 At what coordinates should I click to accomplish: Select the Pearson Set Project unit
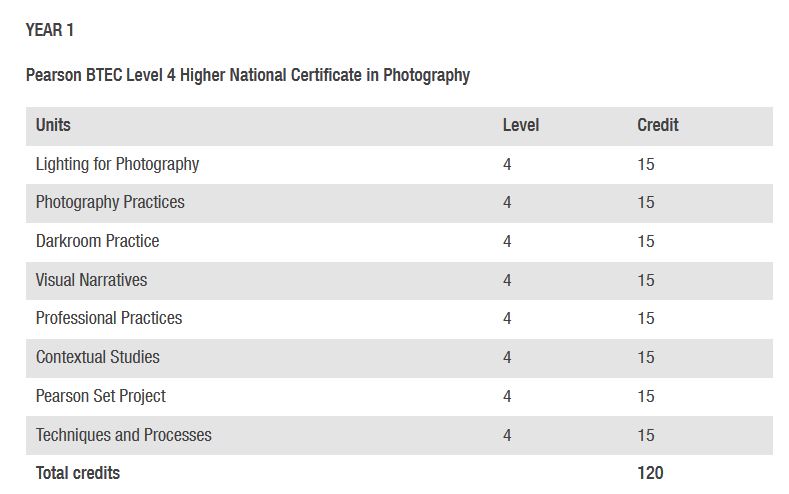coord(100,396)
